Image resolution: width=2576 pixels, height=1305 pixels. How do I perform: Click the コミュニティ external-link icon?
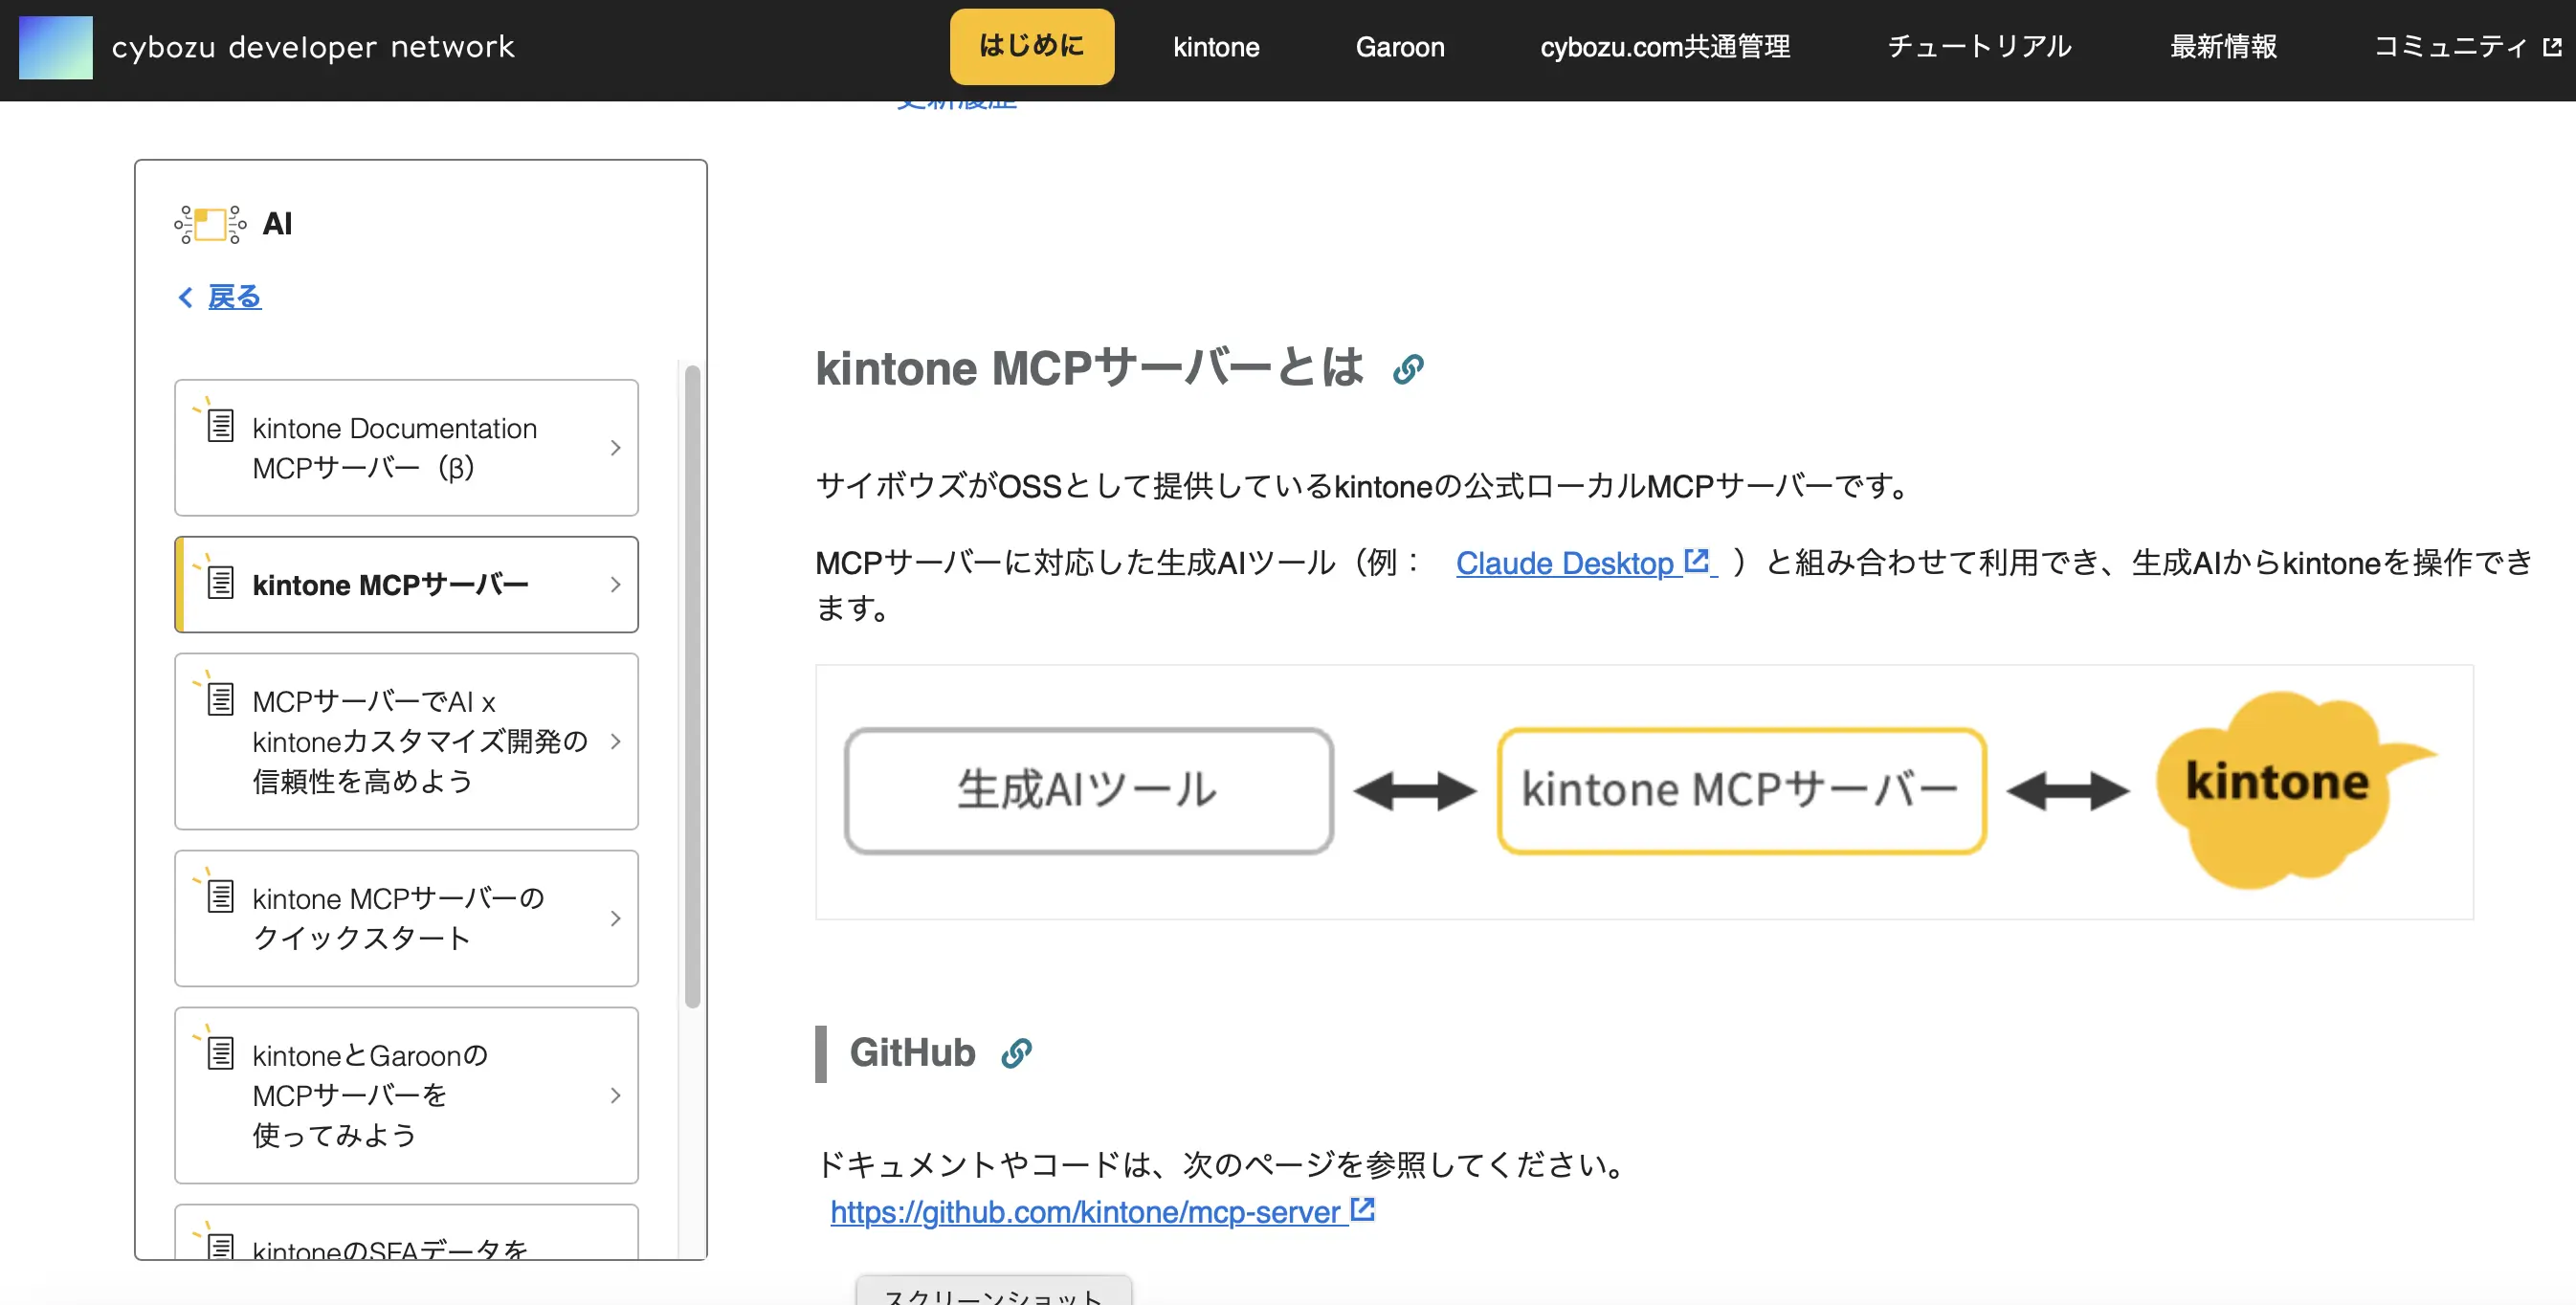tap(2552, 47)
